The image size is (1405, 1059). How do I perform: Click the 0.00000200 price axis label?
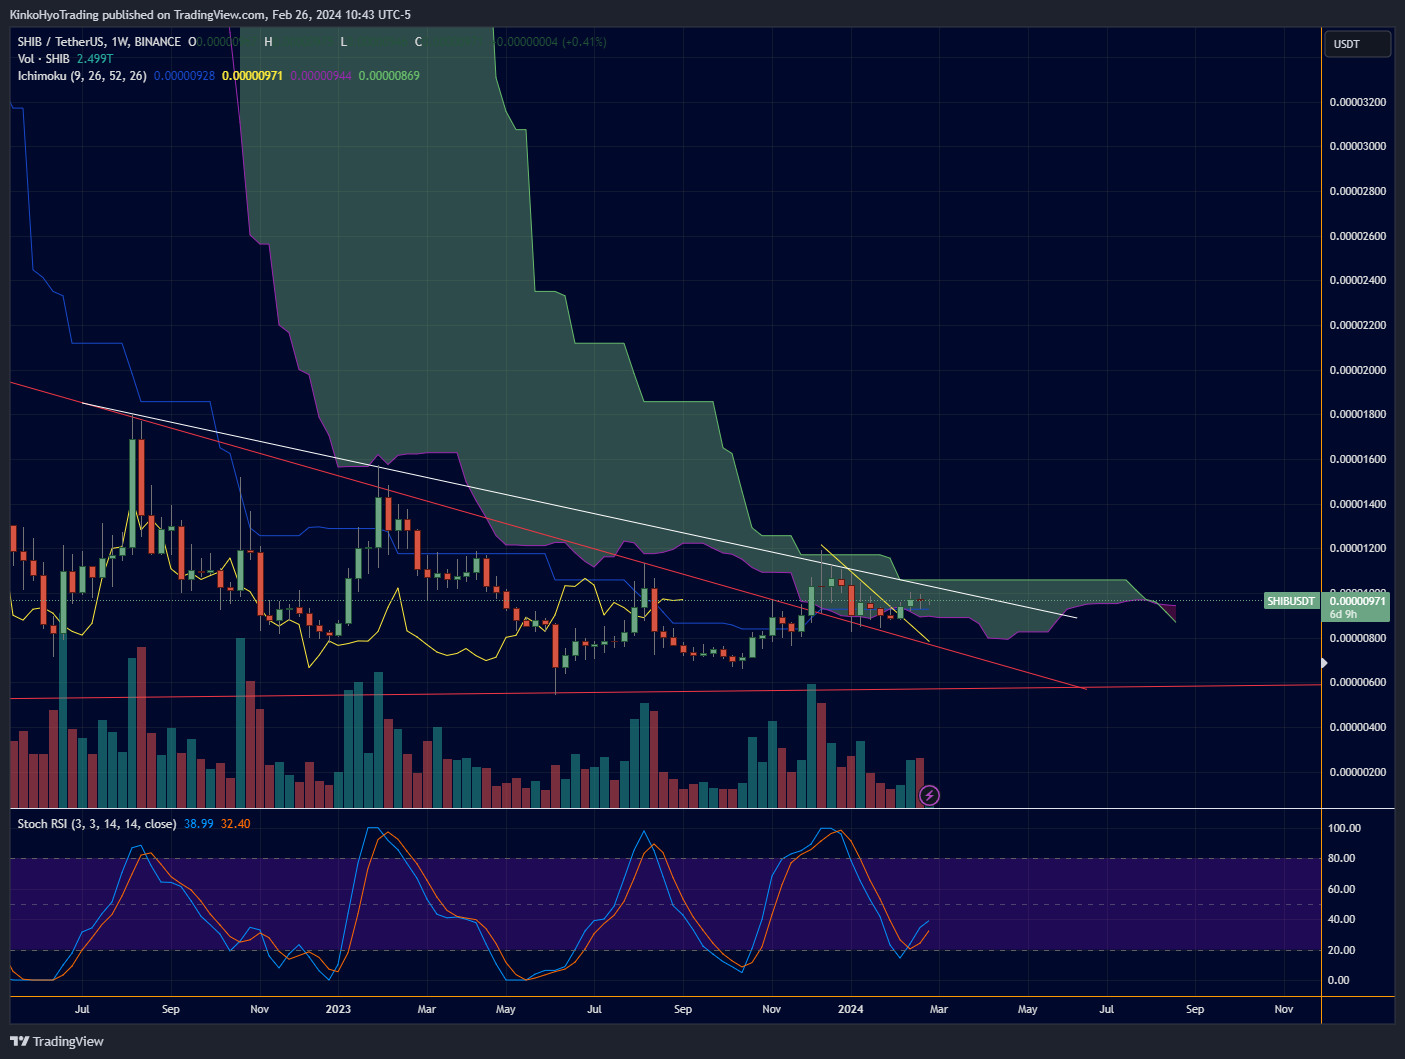(x=1358, y=772)
